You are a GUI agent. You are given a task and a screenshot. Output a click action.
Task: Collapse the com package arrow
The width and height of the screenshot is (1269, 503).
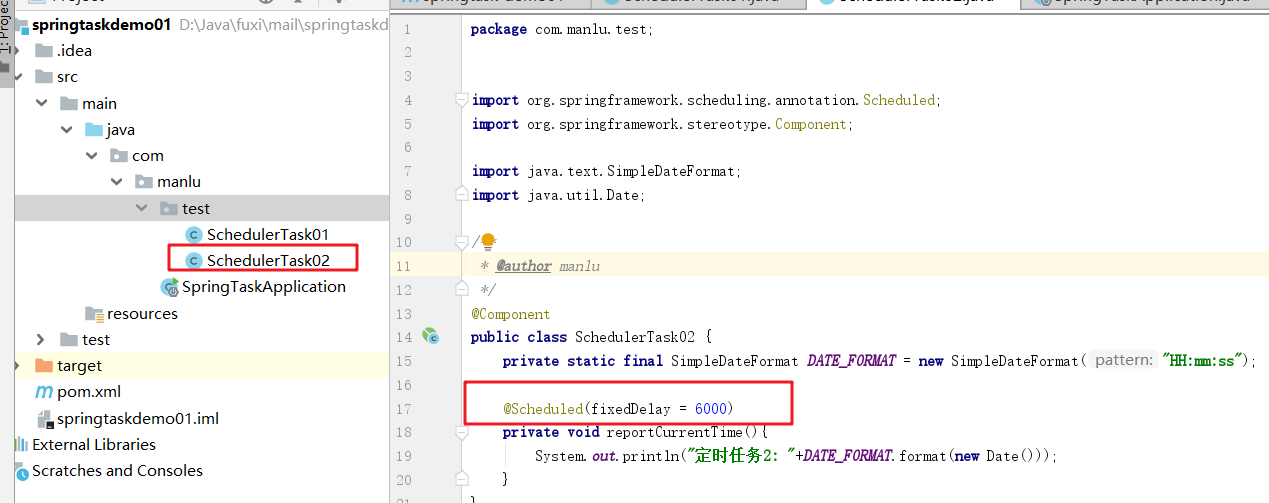(x=91, y=156)
